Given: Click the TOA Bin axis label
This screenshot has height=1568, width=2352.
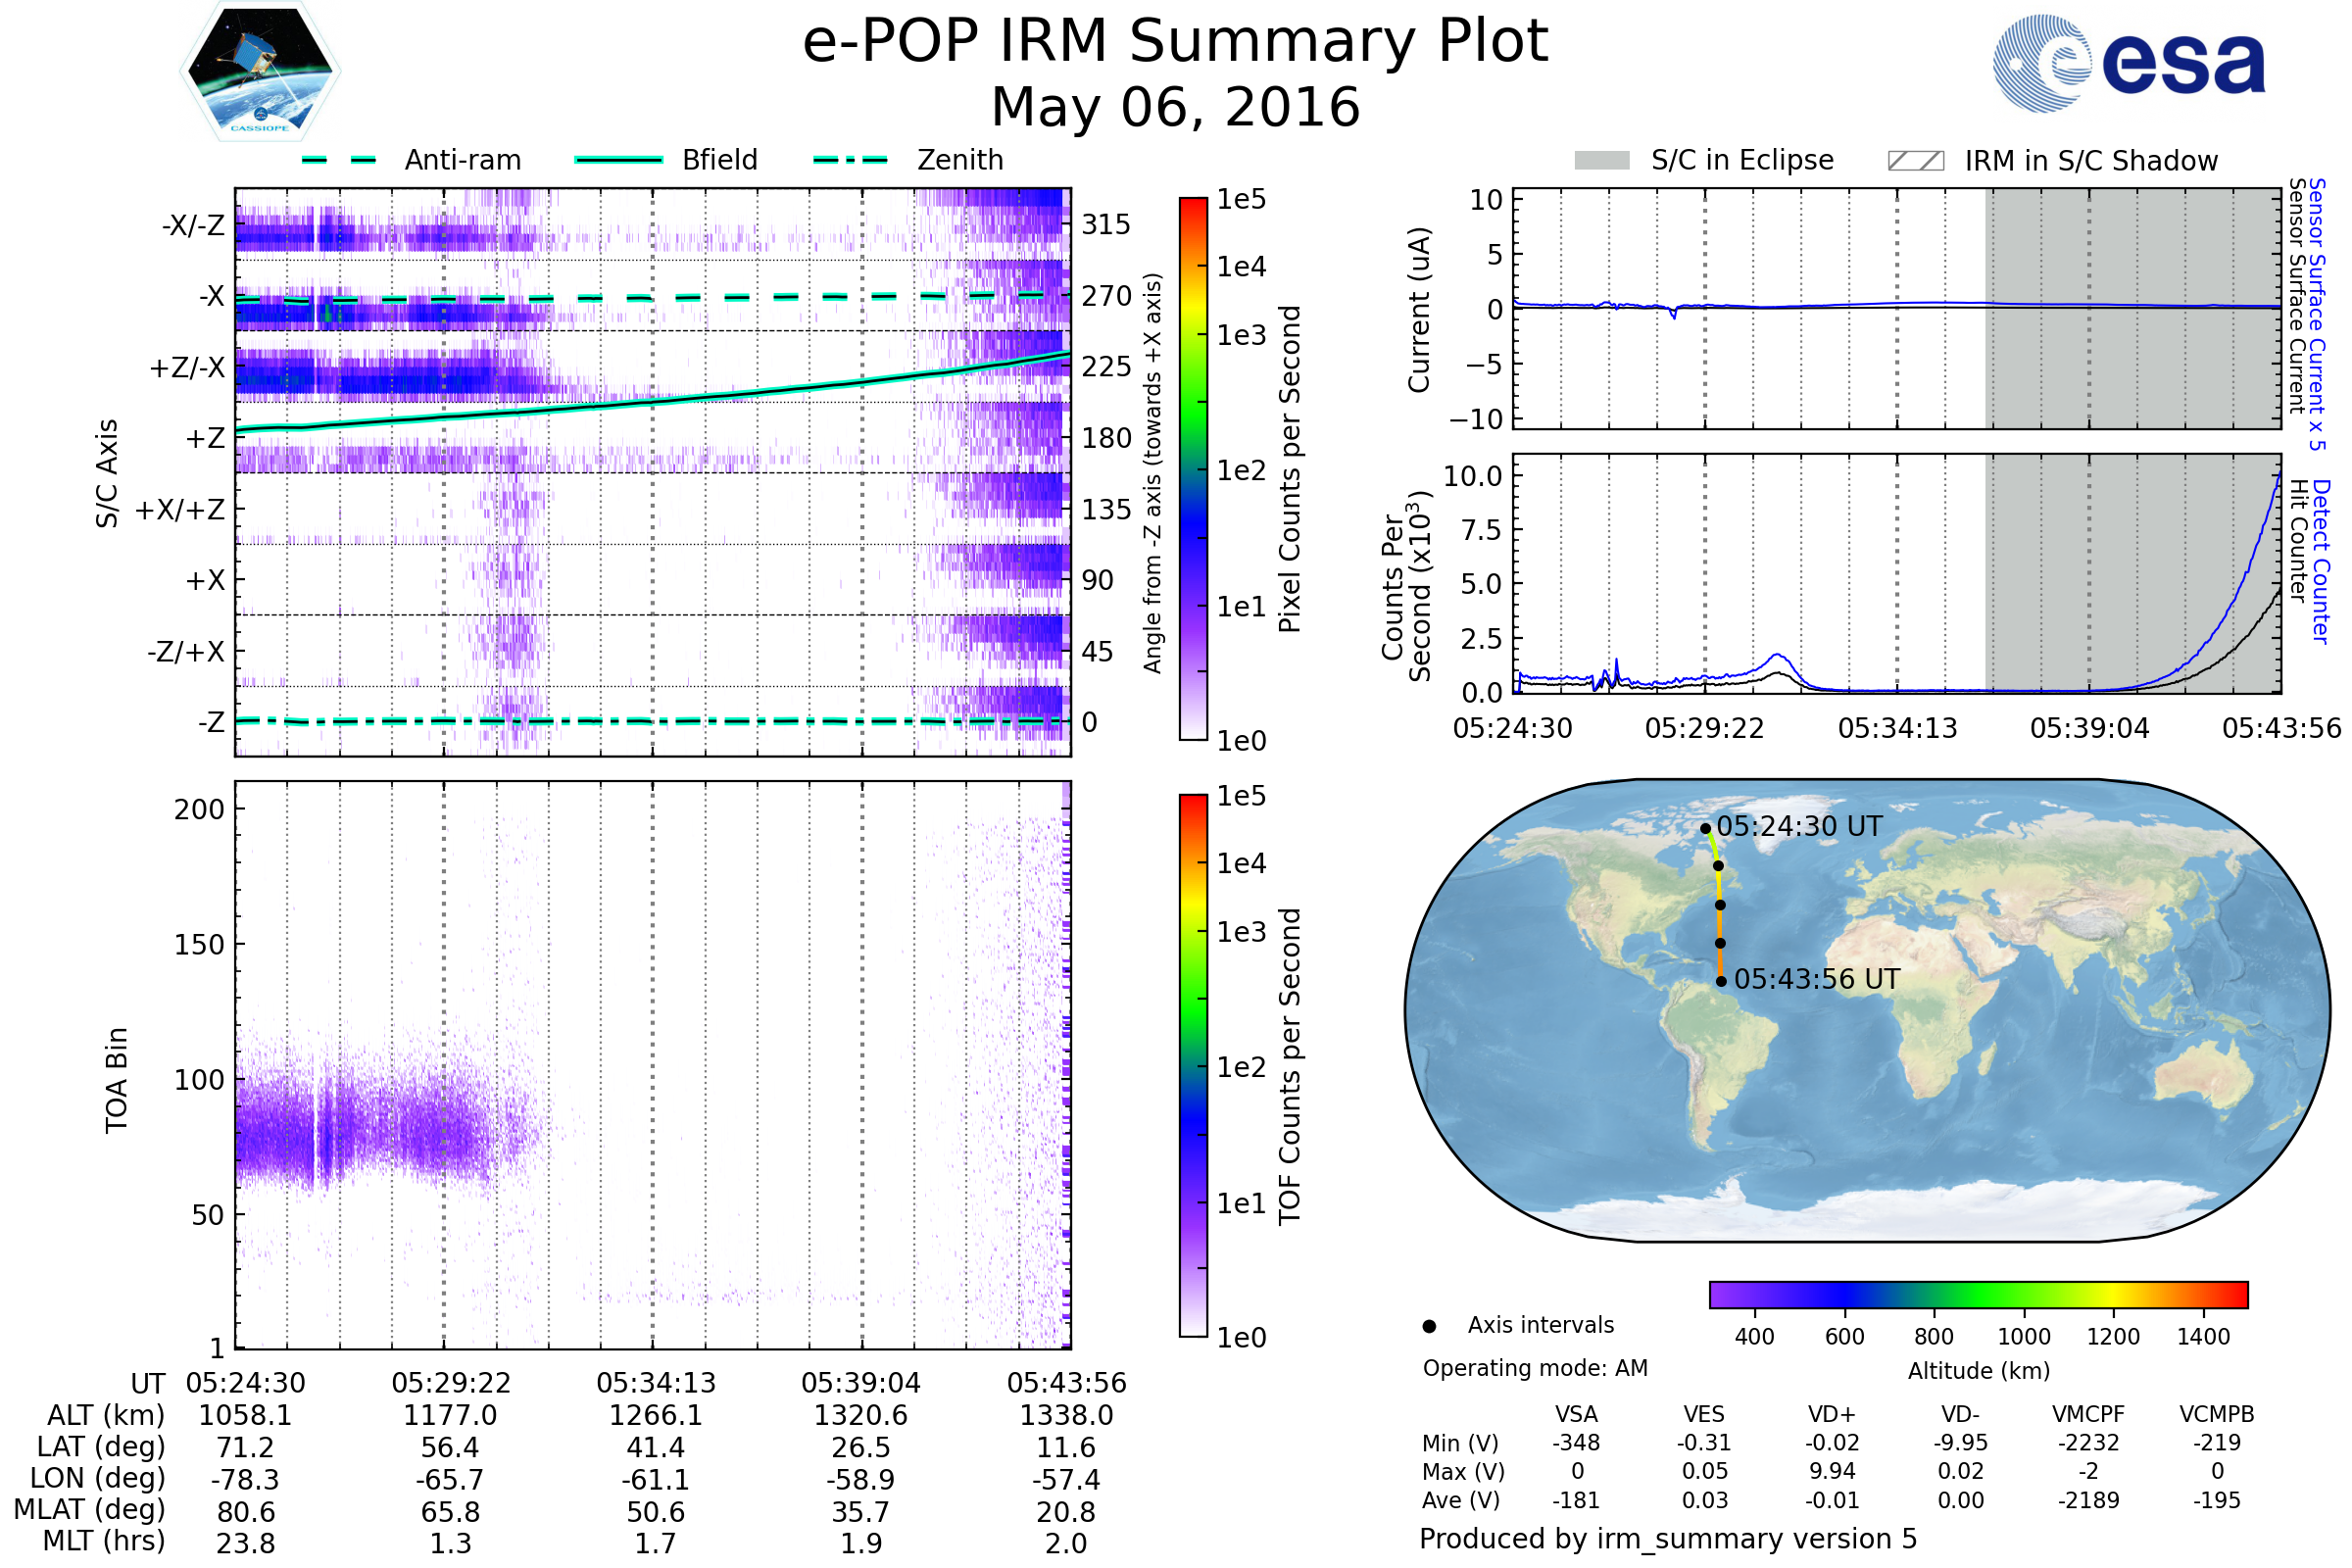Looking at the screenshot, I should (117, 1080).
